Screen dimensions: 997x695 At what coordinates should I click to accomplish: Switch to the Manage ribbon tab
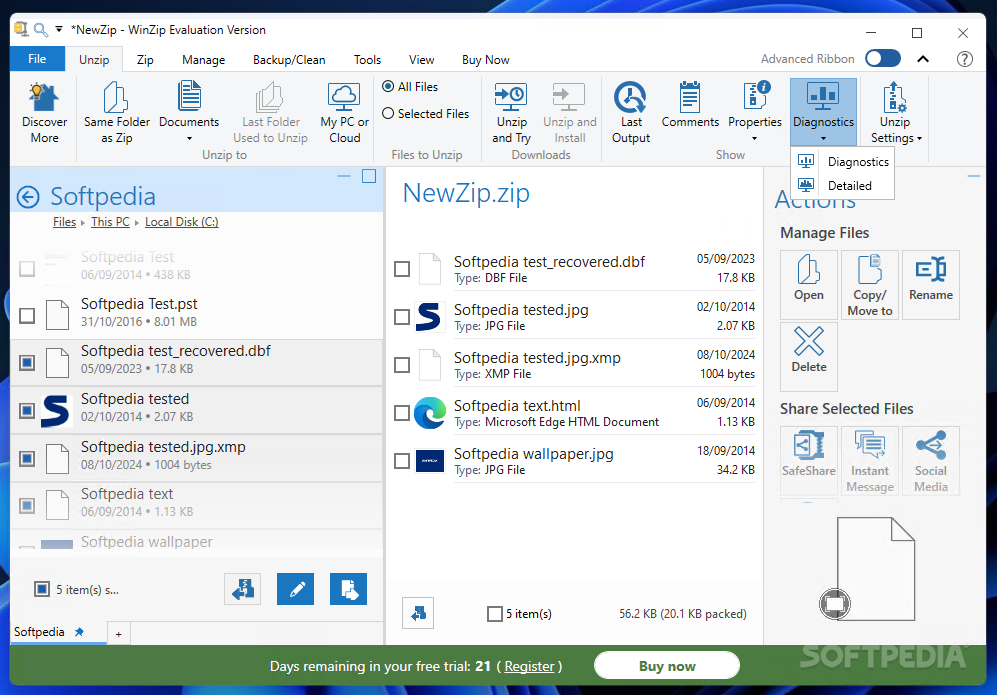coord(203,59)
